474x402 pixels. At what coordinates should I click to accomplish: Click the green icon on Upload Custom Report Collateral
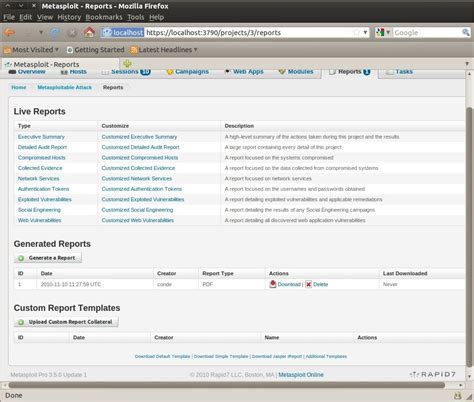coord(21,322)
